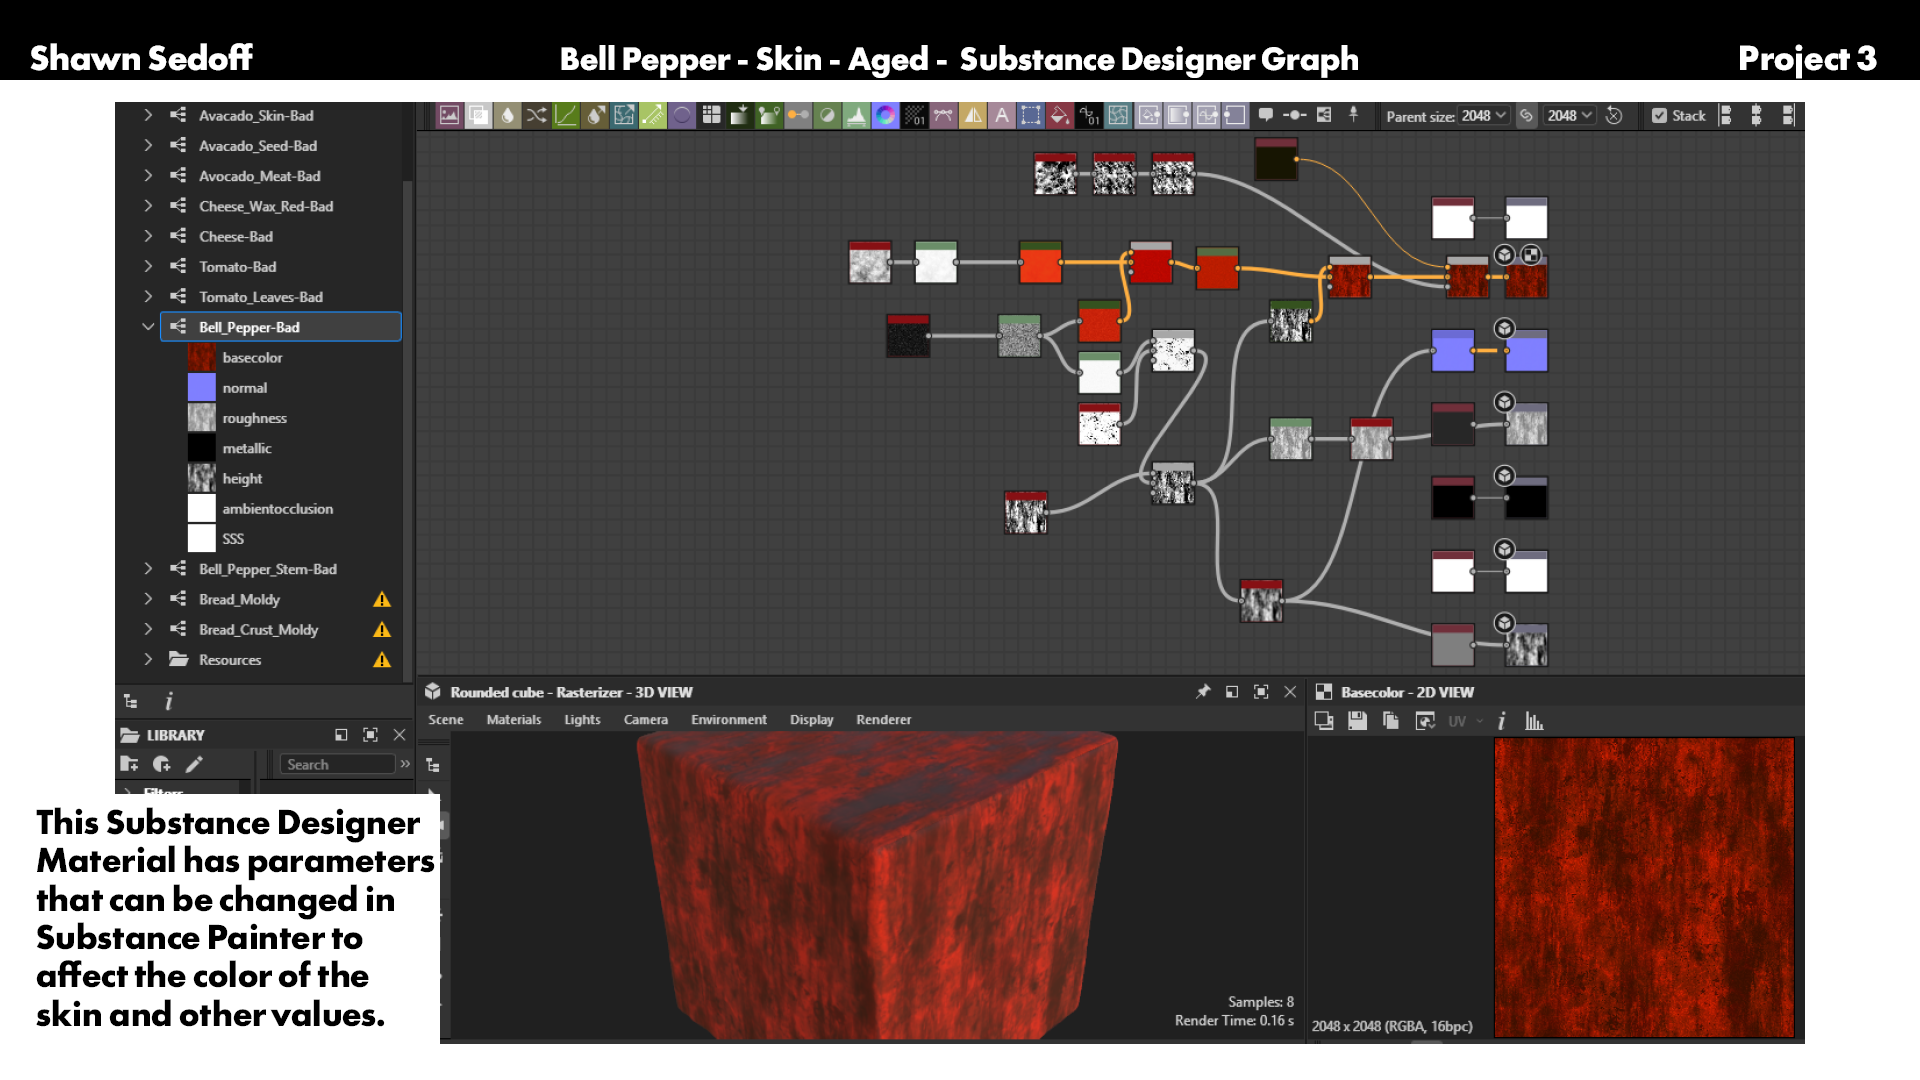Collapse the Bell_Pepper-Bad graph tree
1920x1080 pixels.
[148, 327]
